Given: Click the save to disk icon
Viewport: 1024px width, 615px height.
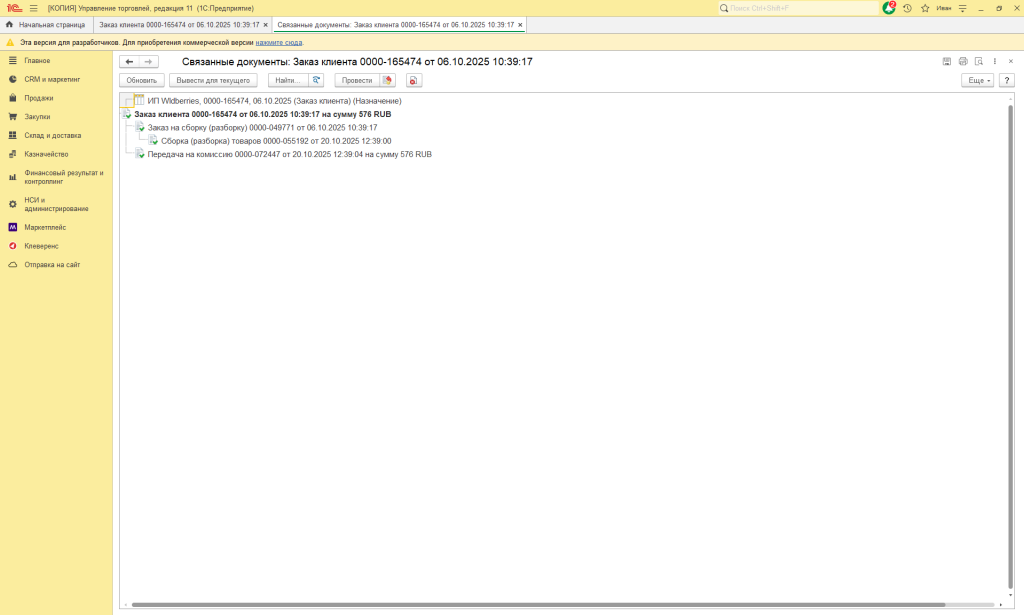Looking at the screenshot, I should (947, 62).
